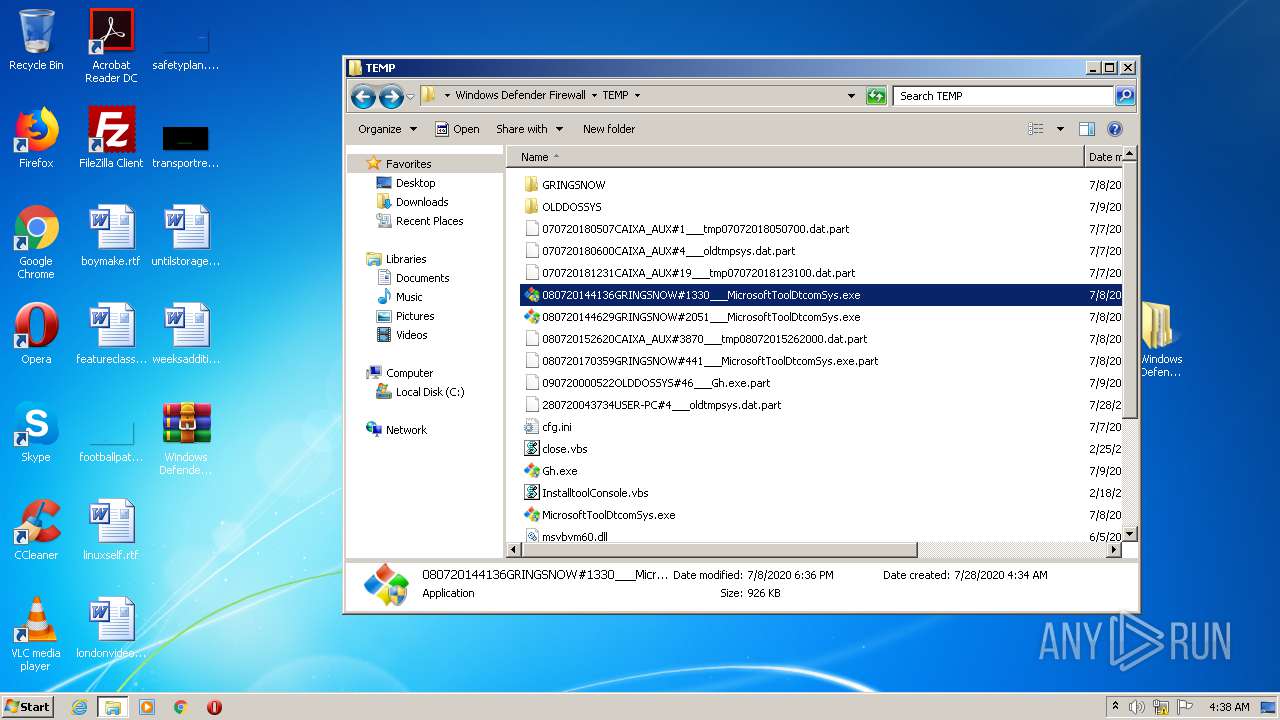The width and height of the screenshot is (1280, 720).
Task: Click the New folder button
Action: click(x=609, y=129)
